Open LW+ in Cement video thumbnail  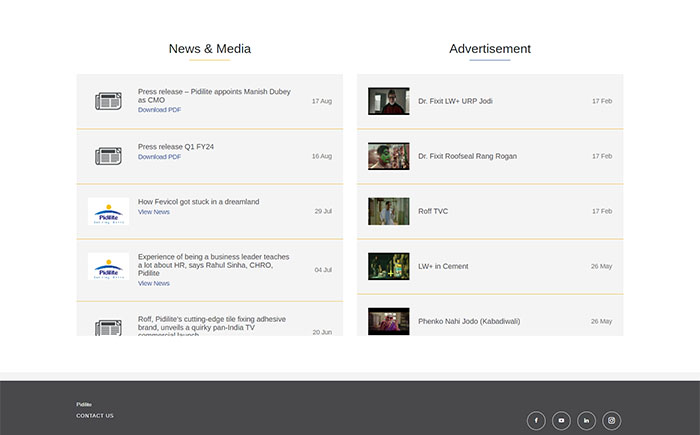pyautogui.click(x=388, y=266)
